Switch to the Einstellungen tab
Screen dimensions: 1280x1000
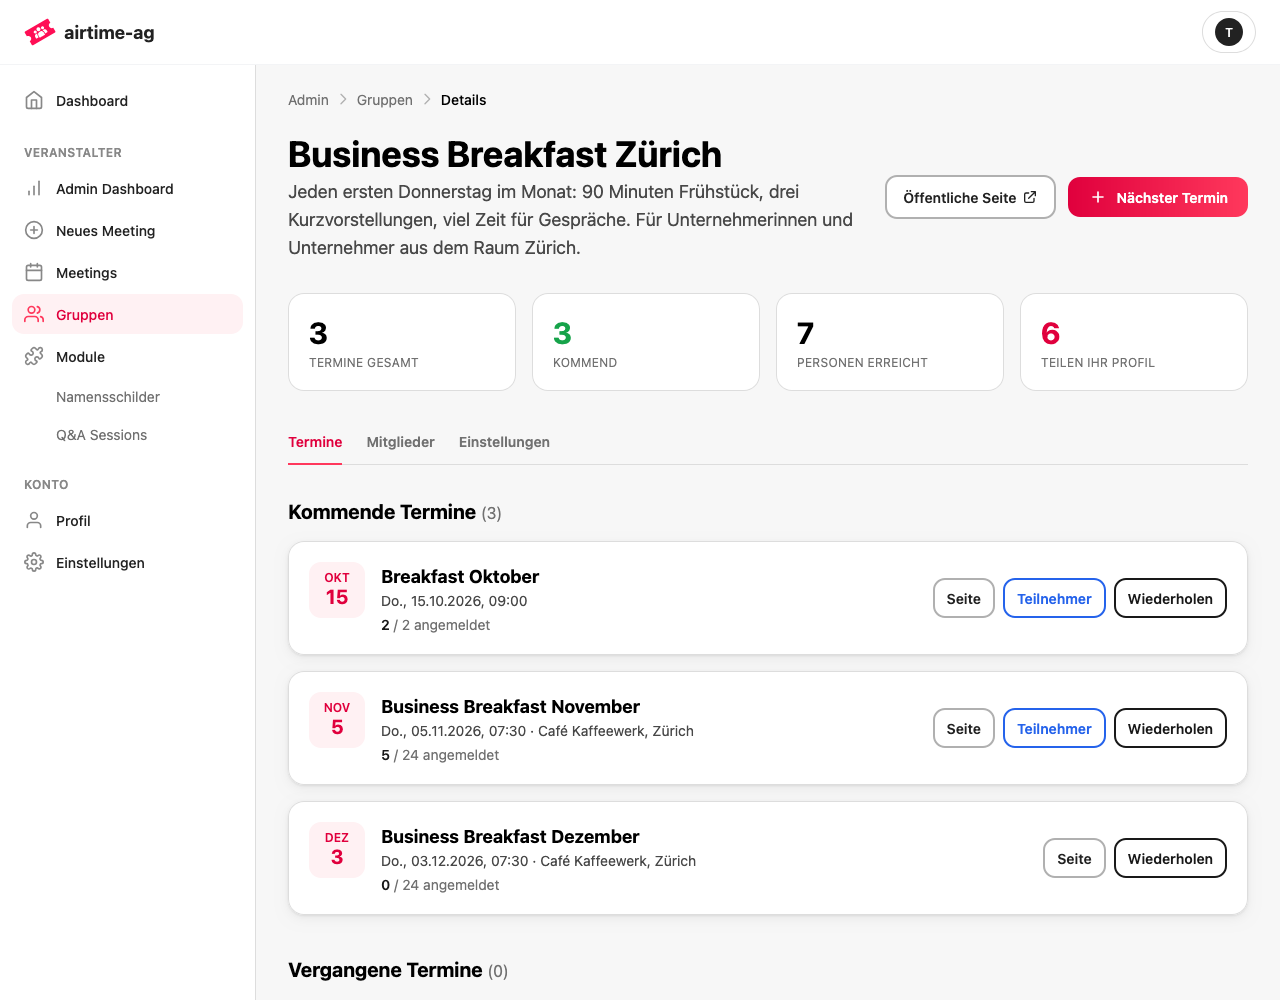504,442
